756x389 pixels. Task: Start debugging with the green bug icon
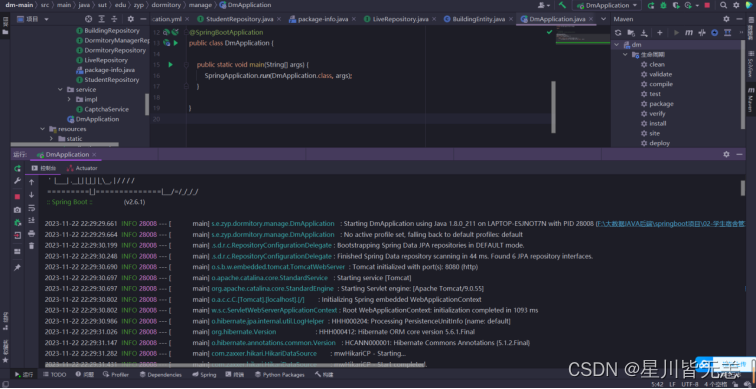click(663, 5)
